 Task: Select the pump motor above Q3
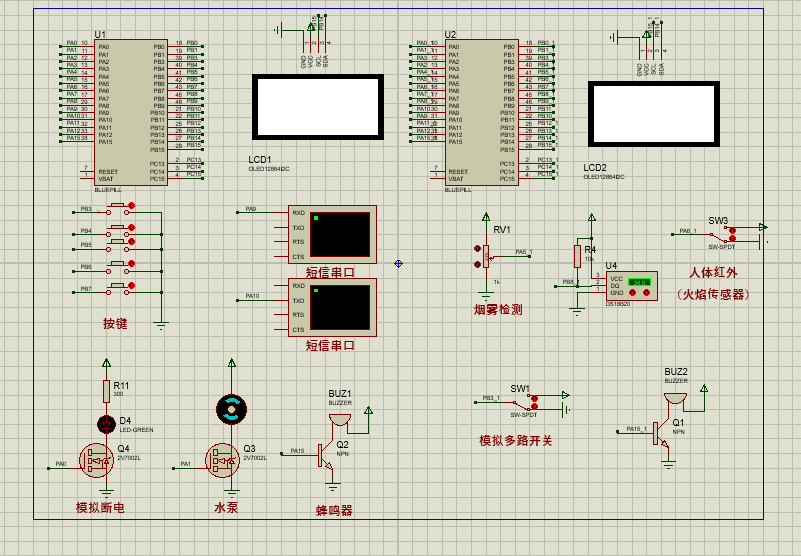click(x=231, y=409)
